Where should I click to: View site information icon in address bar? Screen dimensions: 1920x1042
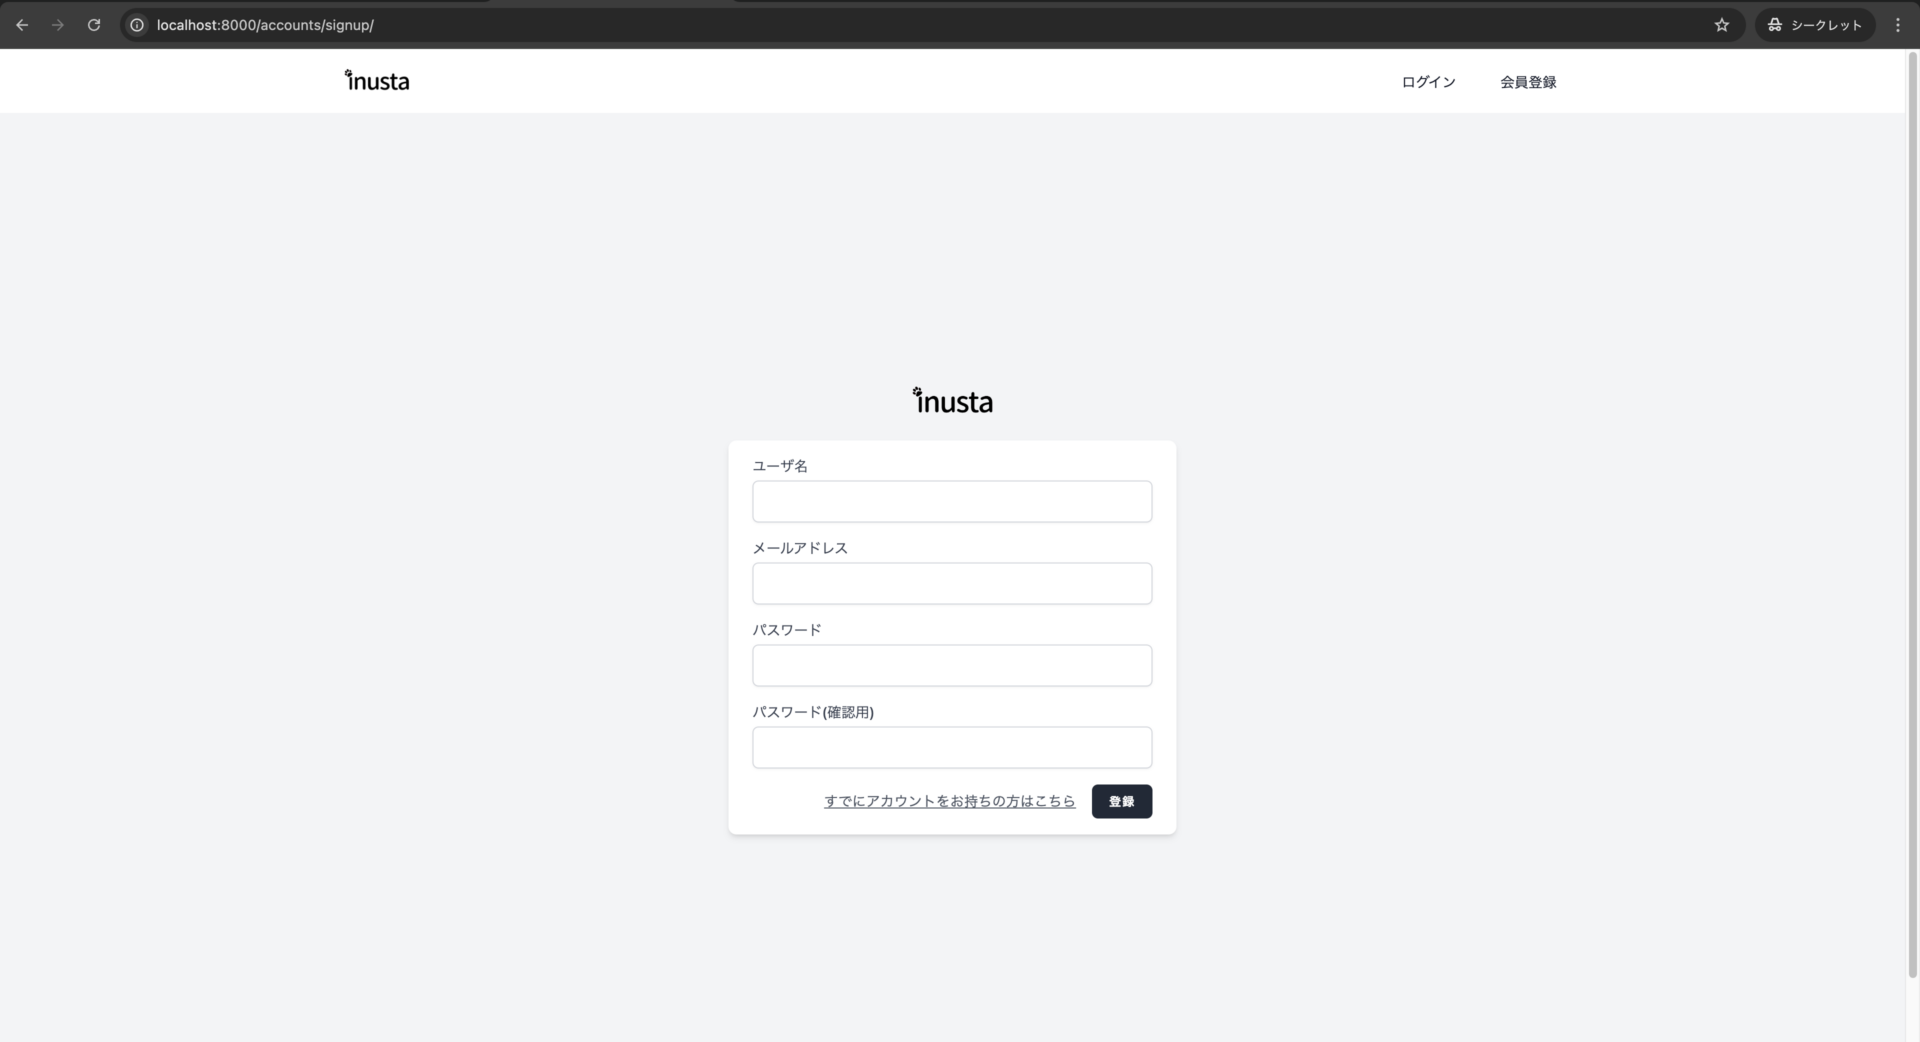pyautogui.click(x=137, y=25)
